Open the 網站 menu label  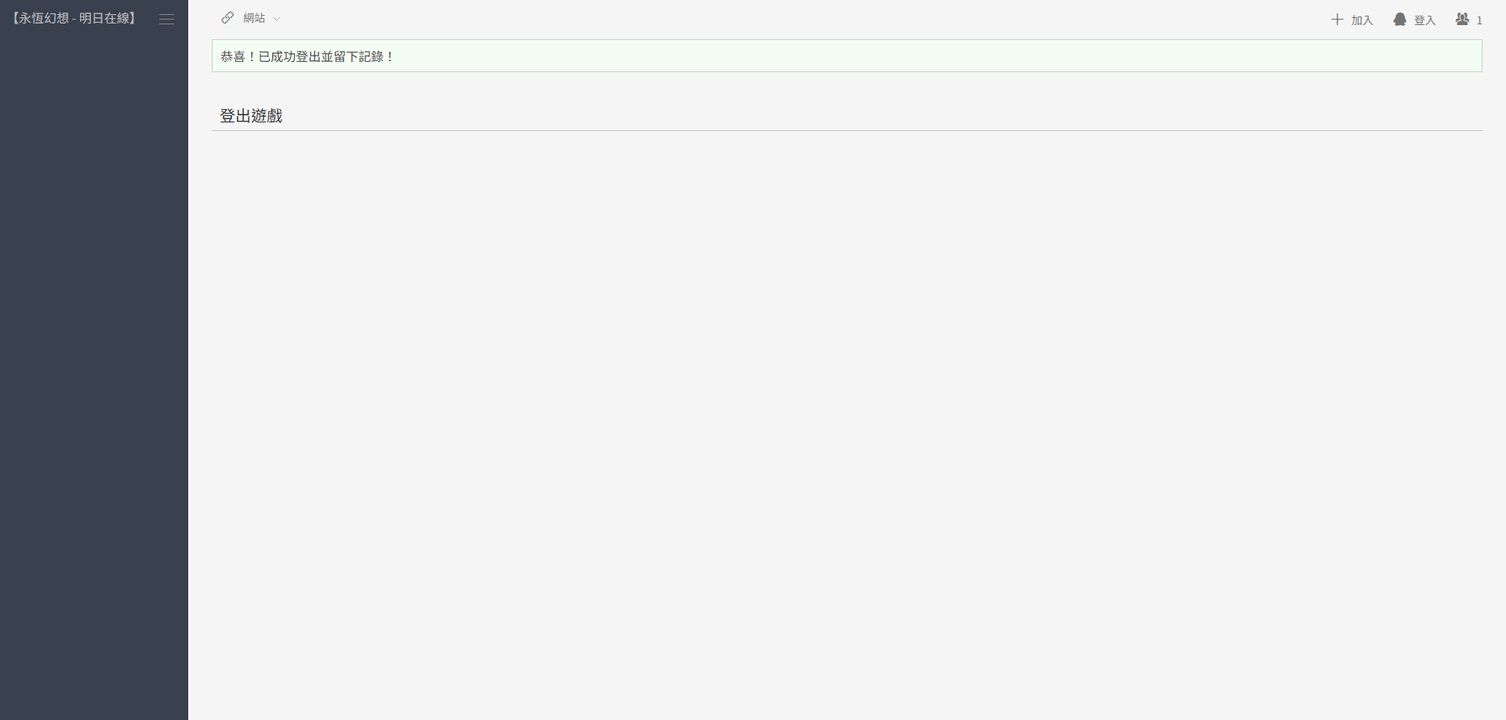click(x=254, y=18)
